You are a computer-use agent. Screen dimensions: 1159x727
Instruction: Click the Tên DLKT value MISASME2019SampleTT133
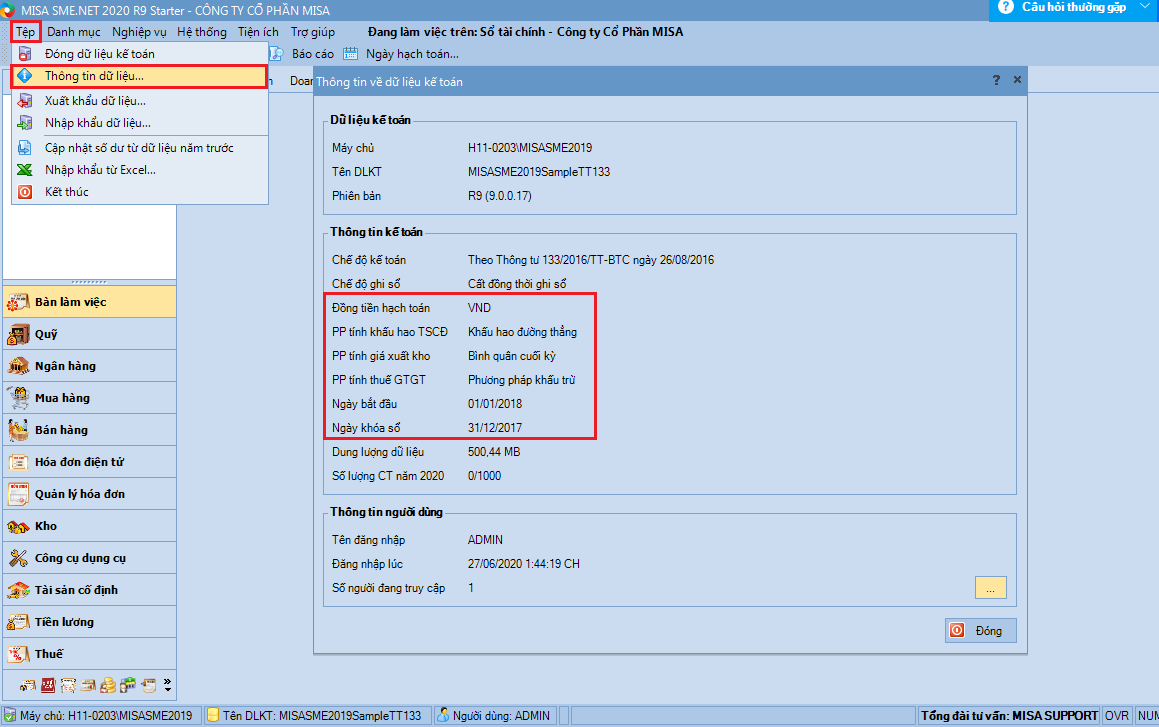point(539,172)
